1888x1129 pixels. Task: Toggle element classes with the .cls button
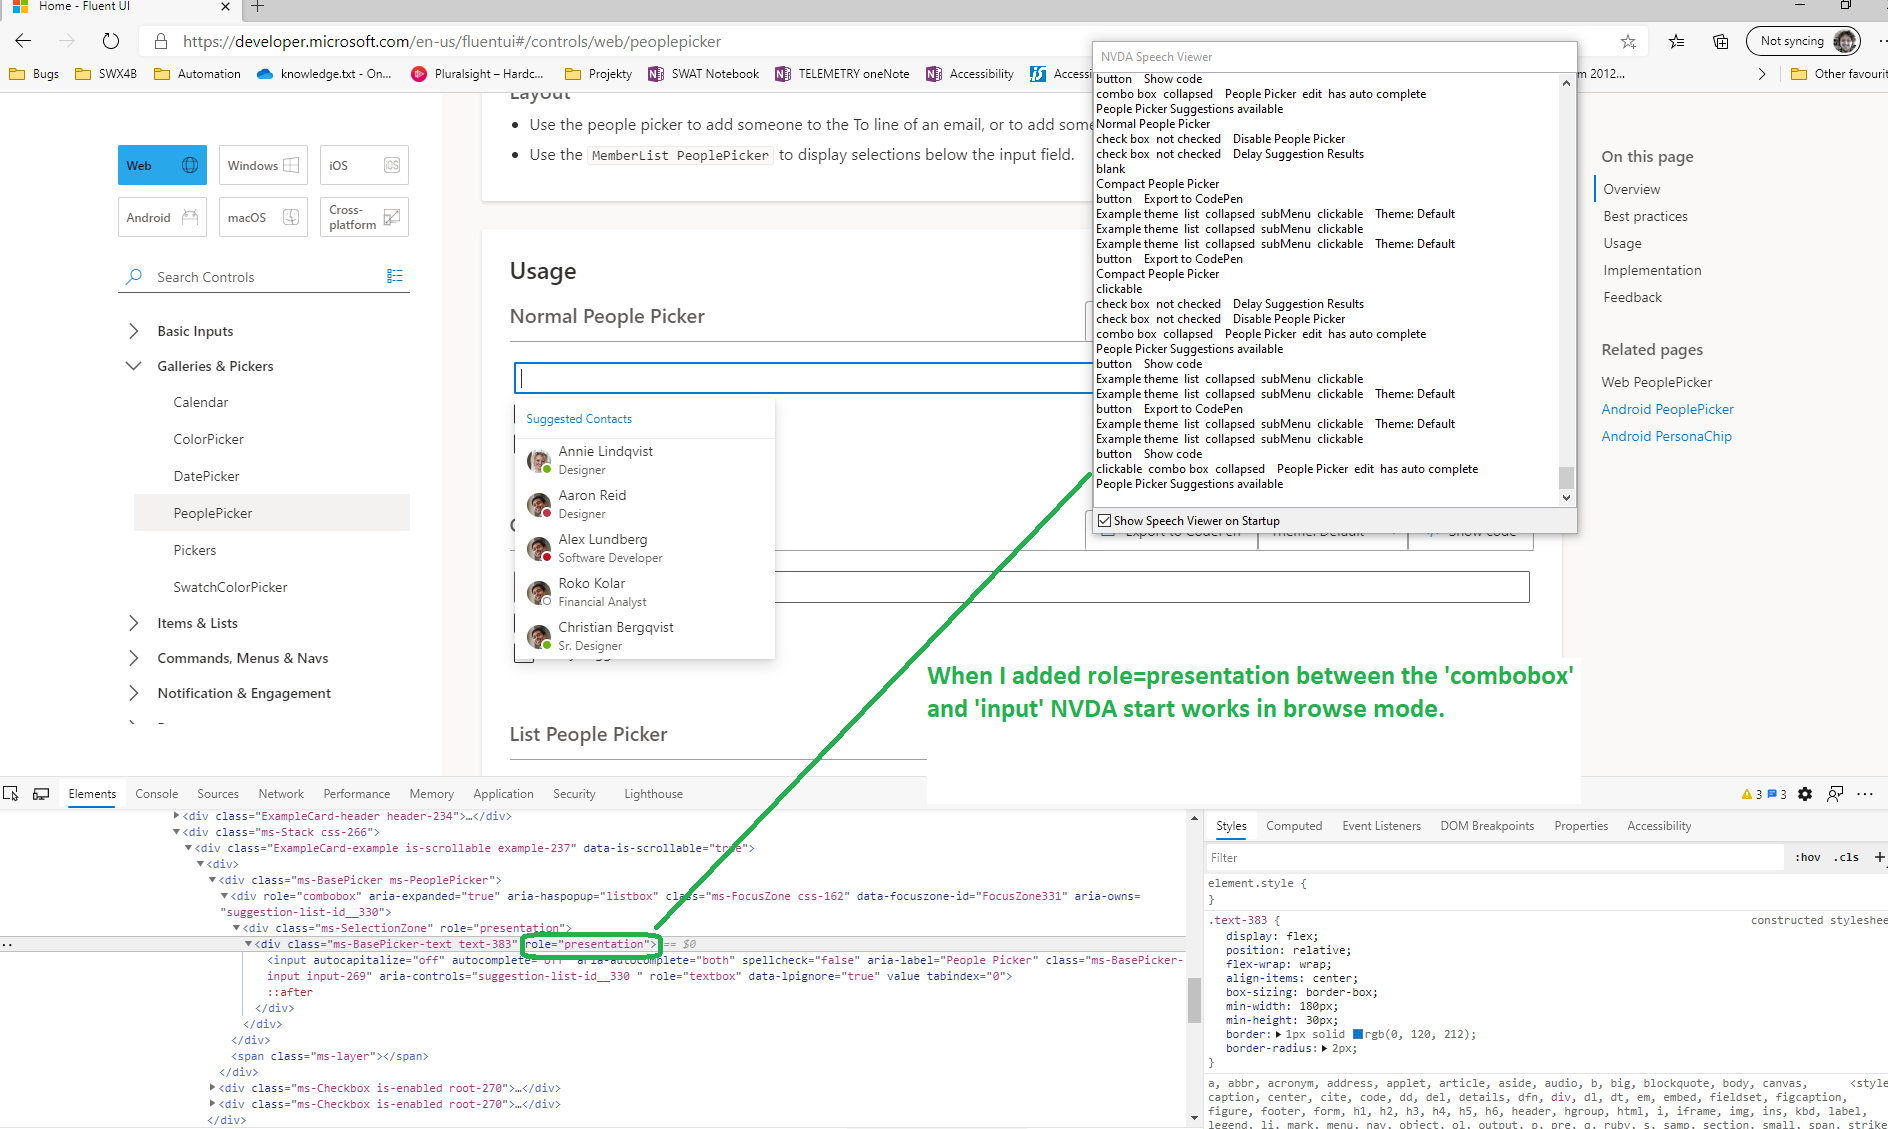coord(1845,857)
